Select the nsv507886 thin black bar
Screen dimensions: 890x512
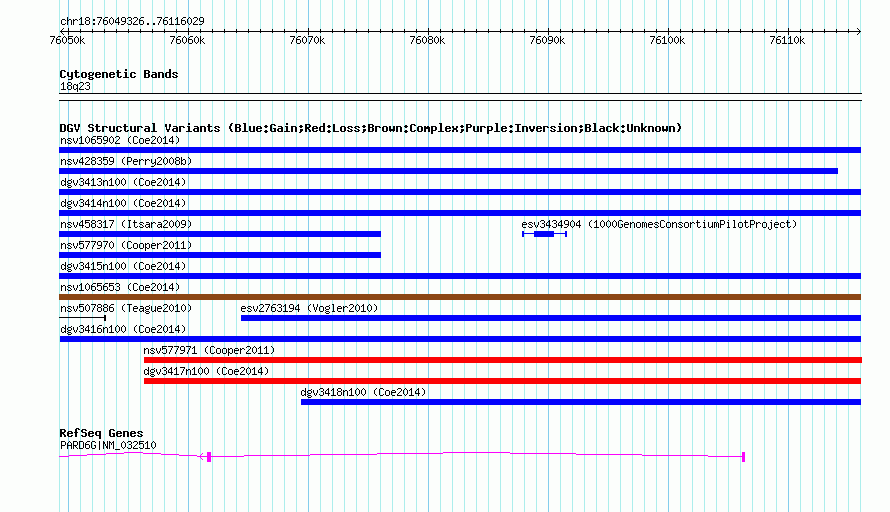[82, 318]
